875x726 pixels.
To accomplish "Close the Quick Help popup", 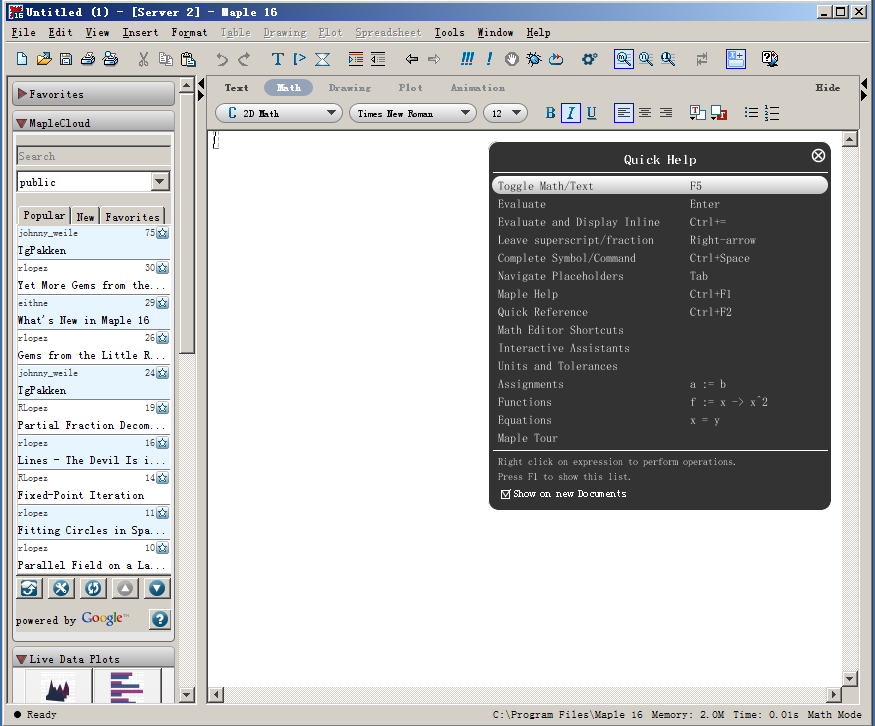I will pos(818,156).
